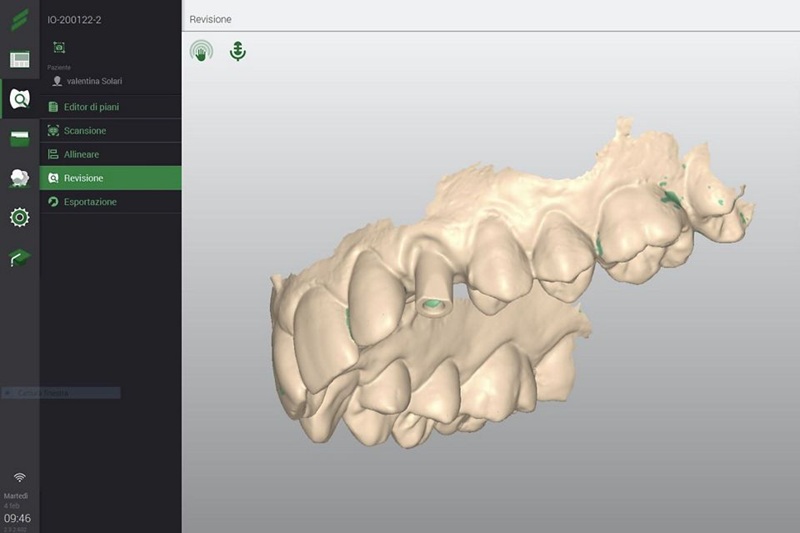Open the green folder icon in sidebar
The image size is (800, 533).
pos(19,139)
